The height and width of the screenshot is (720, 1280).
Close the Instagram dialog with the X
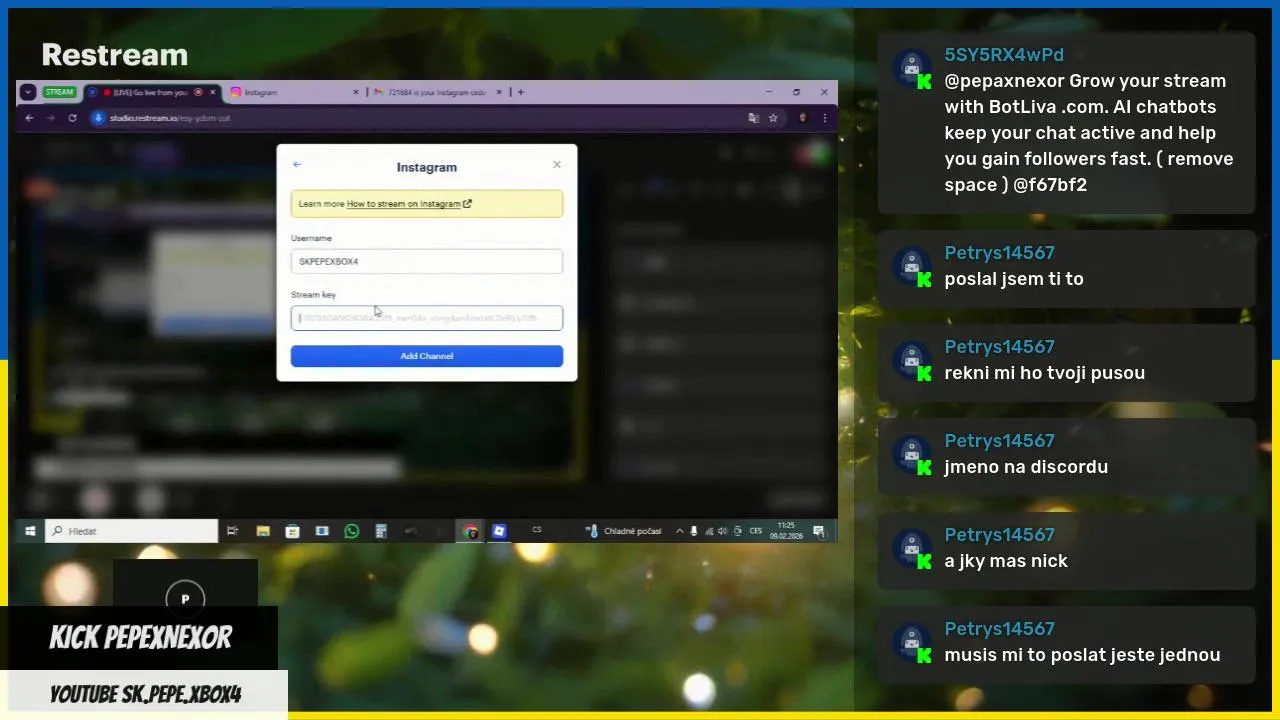point(557,165)
